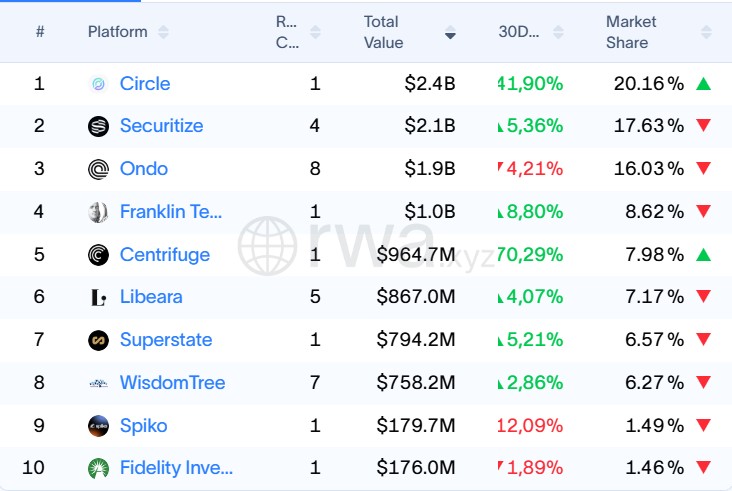The width and height of the screenshot is (732, 491).
Task: Click the Libeara logo icon
Action: [x=98, y=297]
